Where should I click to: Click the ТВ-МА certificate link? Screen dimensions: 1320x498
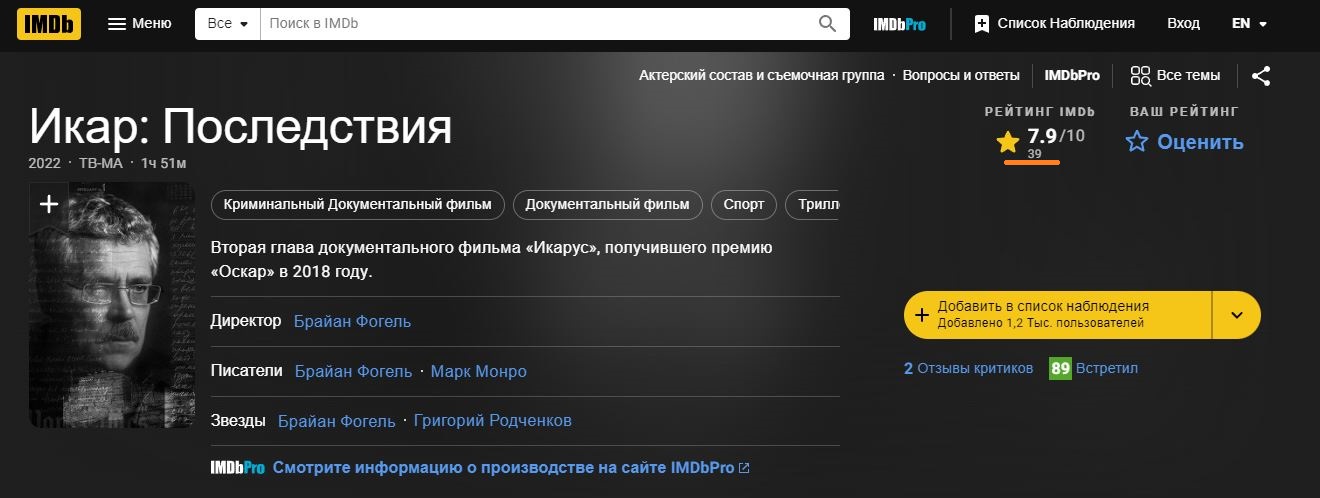(101, 163)
